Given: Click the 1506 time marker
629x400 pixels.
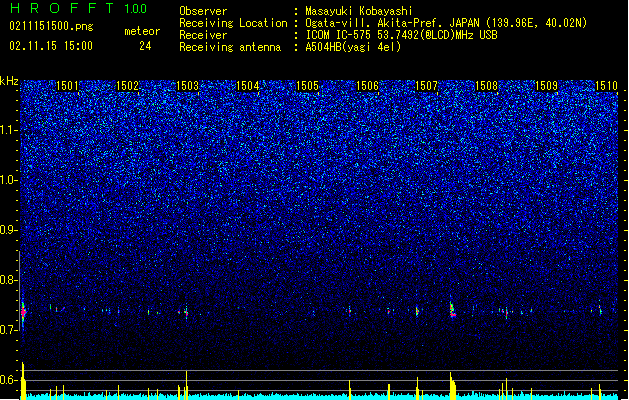Looking at the screenshot, I should tap(367, 86).
